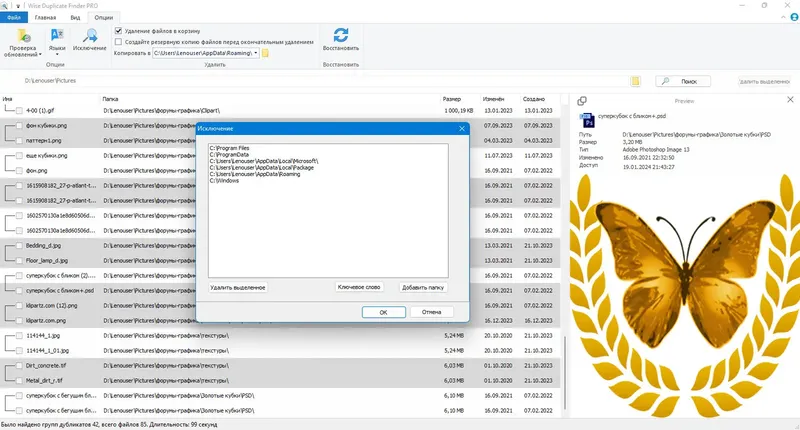Expand the Проверка обновлений dropdown arrow
800x430 pixels.
point(40,55)
